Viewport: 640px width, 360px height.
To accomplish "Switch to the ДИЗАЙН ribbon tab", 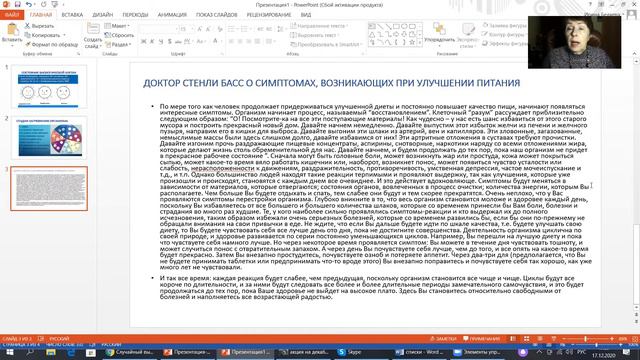I will coord(102,15).
